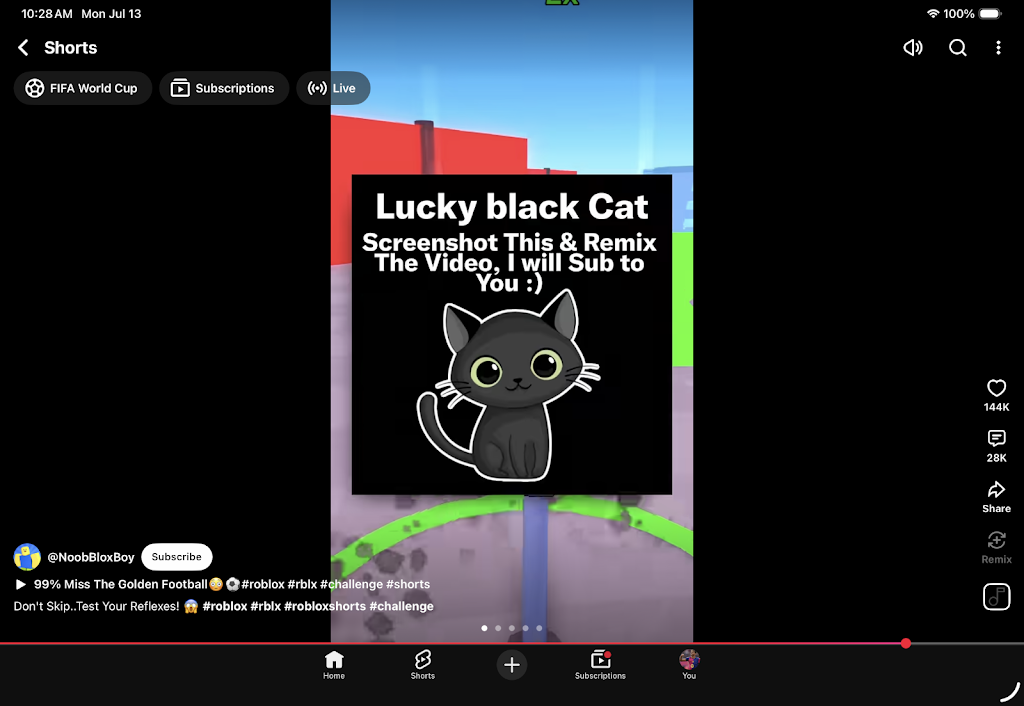
Task: Open the three-dot more options menu
Action: 998,47
